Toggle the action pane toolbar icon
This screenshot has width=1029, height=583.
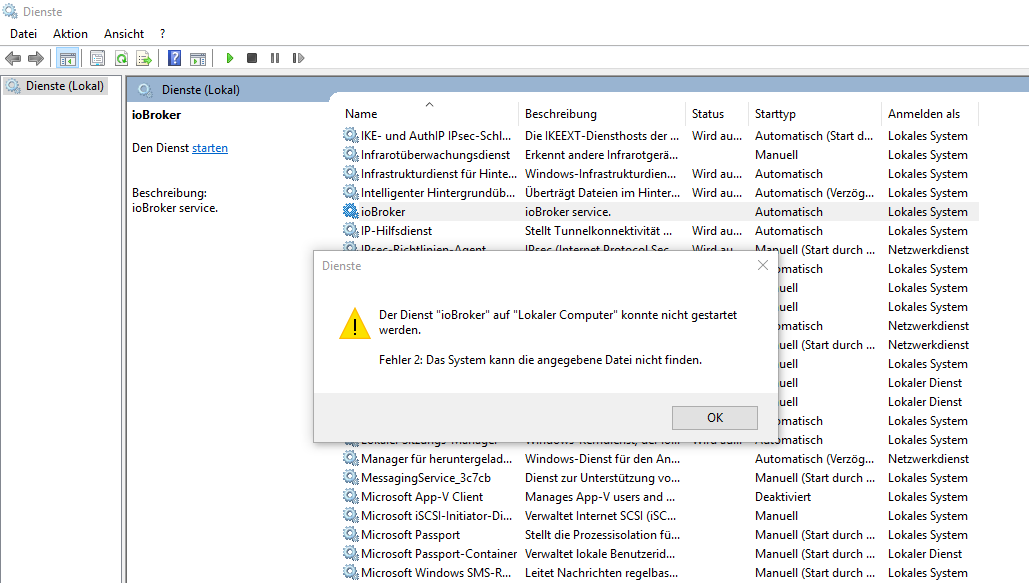198,58
